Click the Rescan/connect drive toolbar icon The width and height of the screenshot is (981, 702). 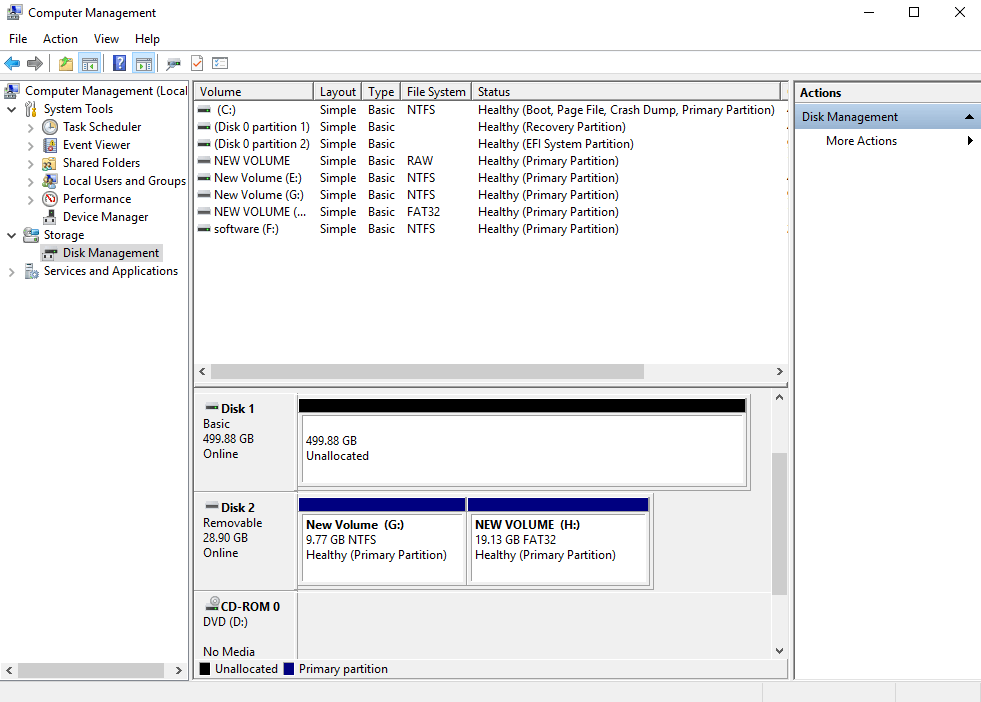tap(173, 63)
